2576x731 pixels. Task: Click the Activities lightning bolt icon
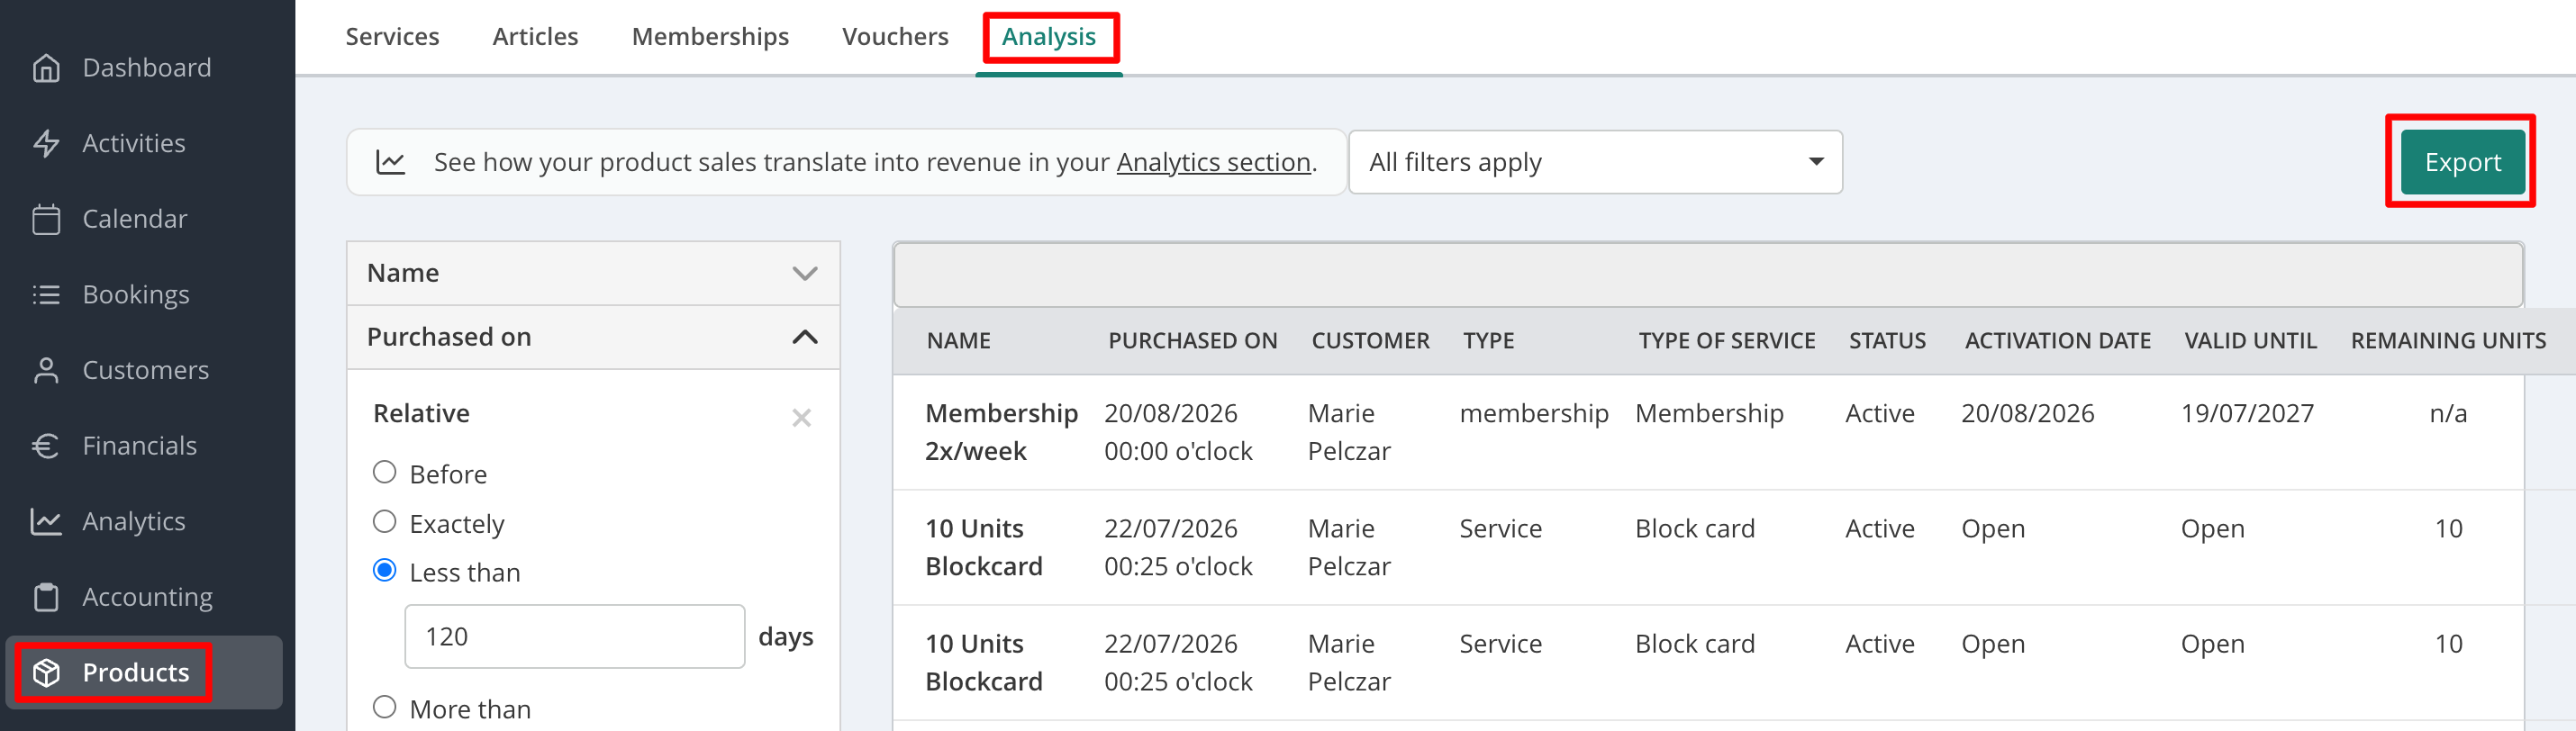[46, 143]
